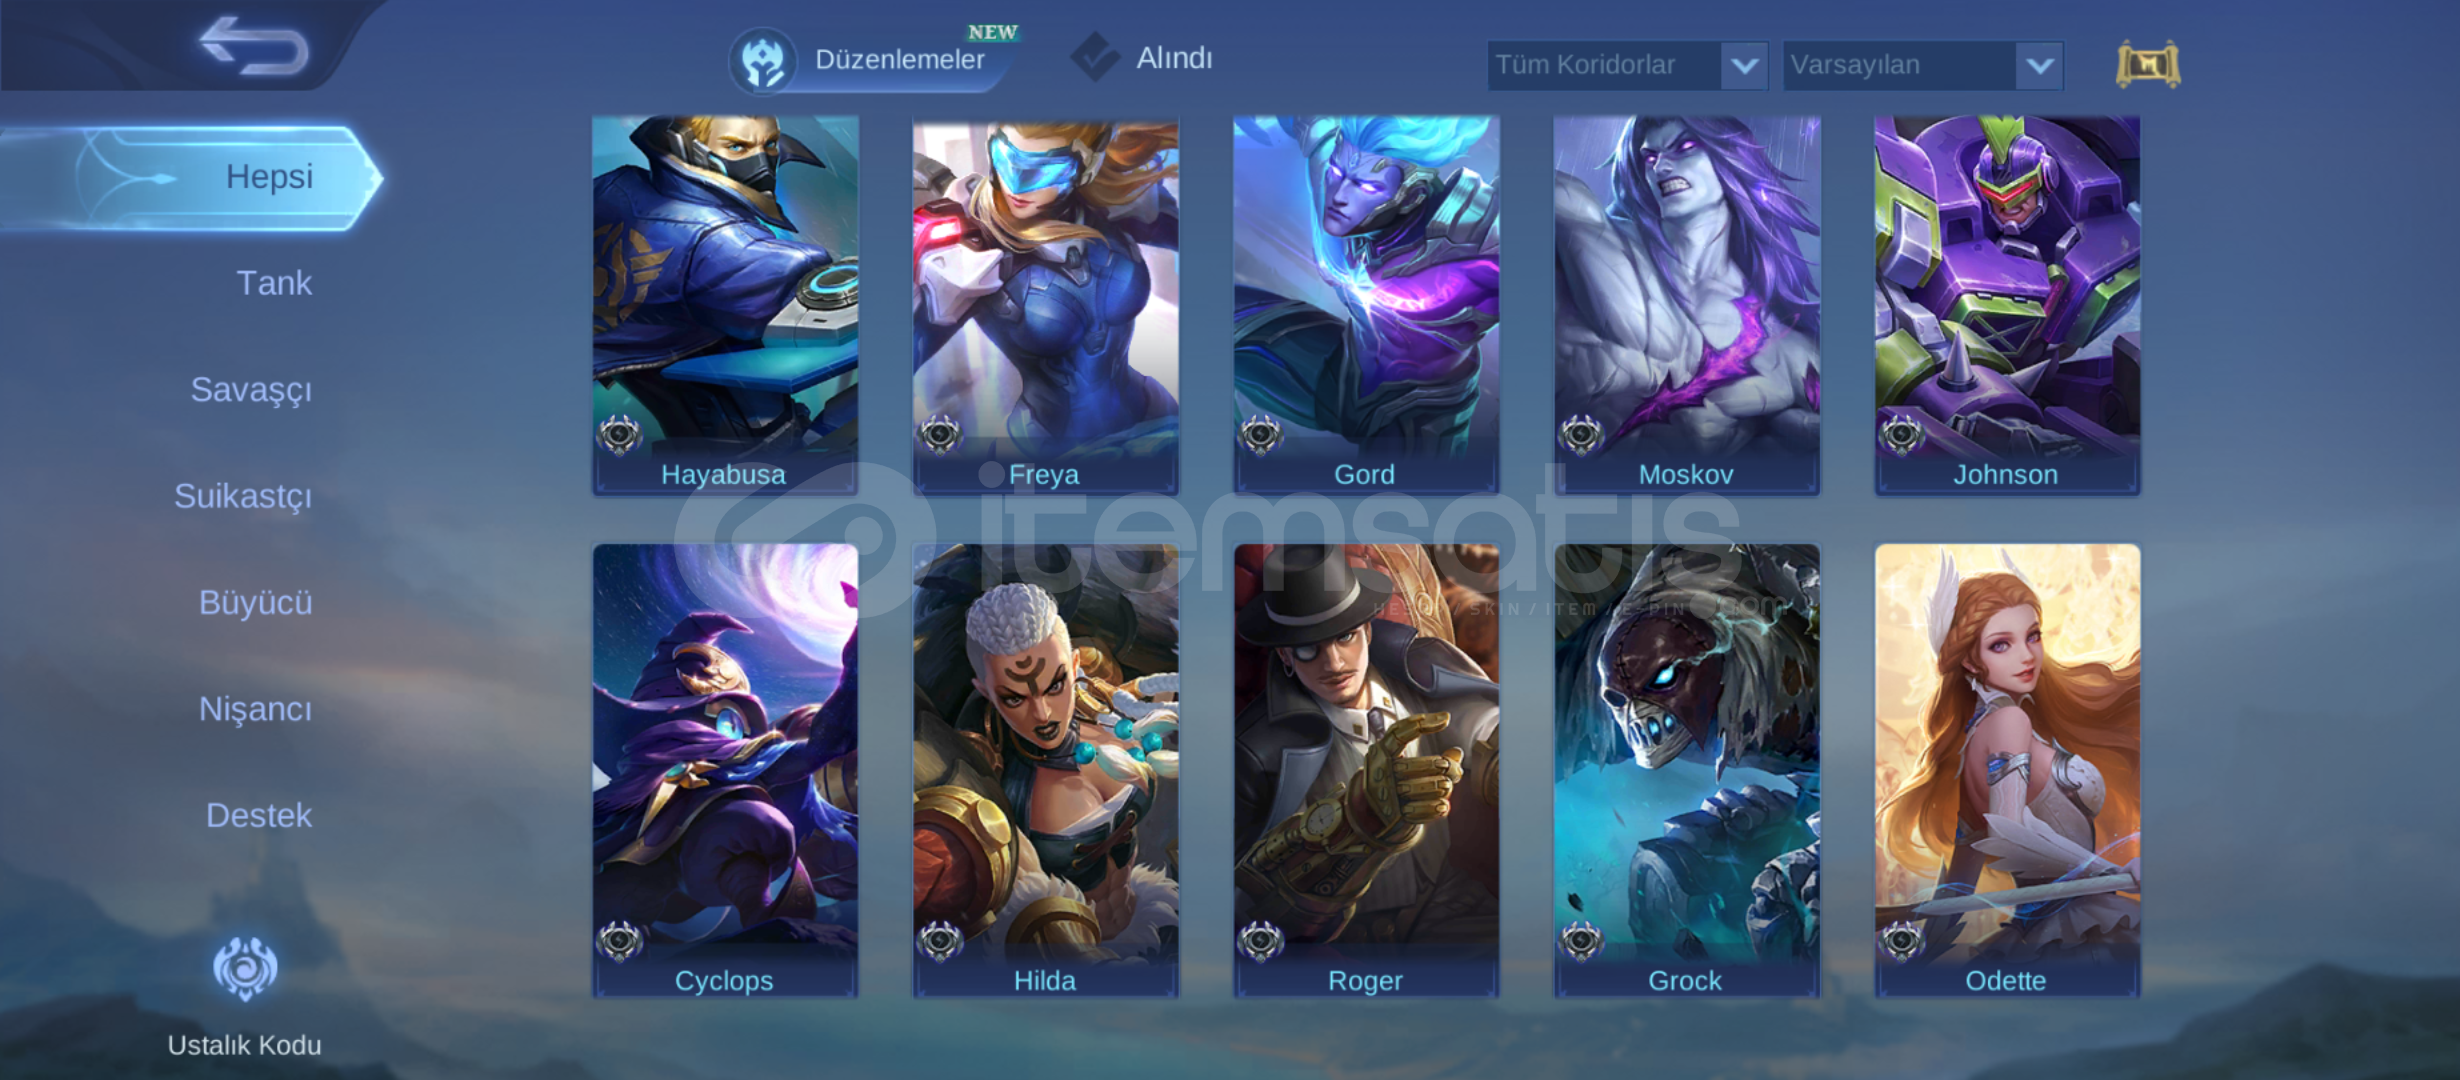Screen dimensions: 2460x1080
Task: Switch to the Nişancı category
Action: tap(255, 709)
